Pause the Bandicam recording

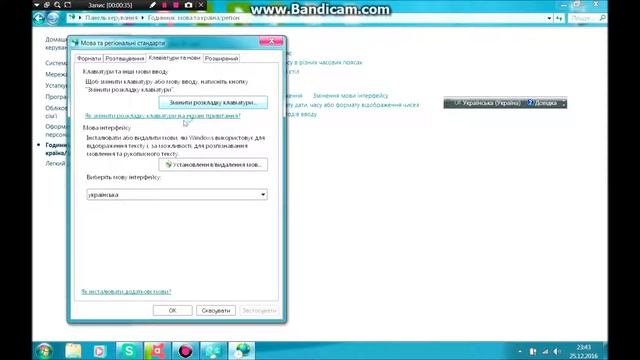point(164,5)
